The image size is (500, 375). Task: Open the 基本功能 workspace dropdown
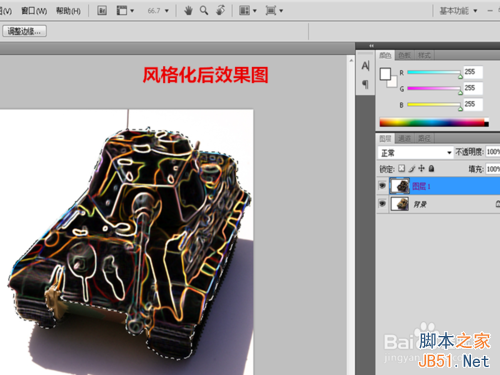458,11
